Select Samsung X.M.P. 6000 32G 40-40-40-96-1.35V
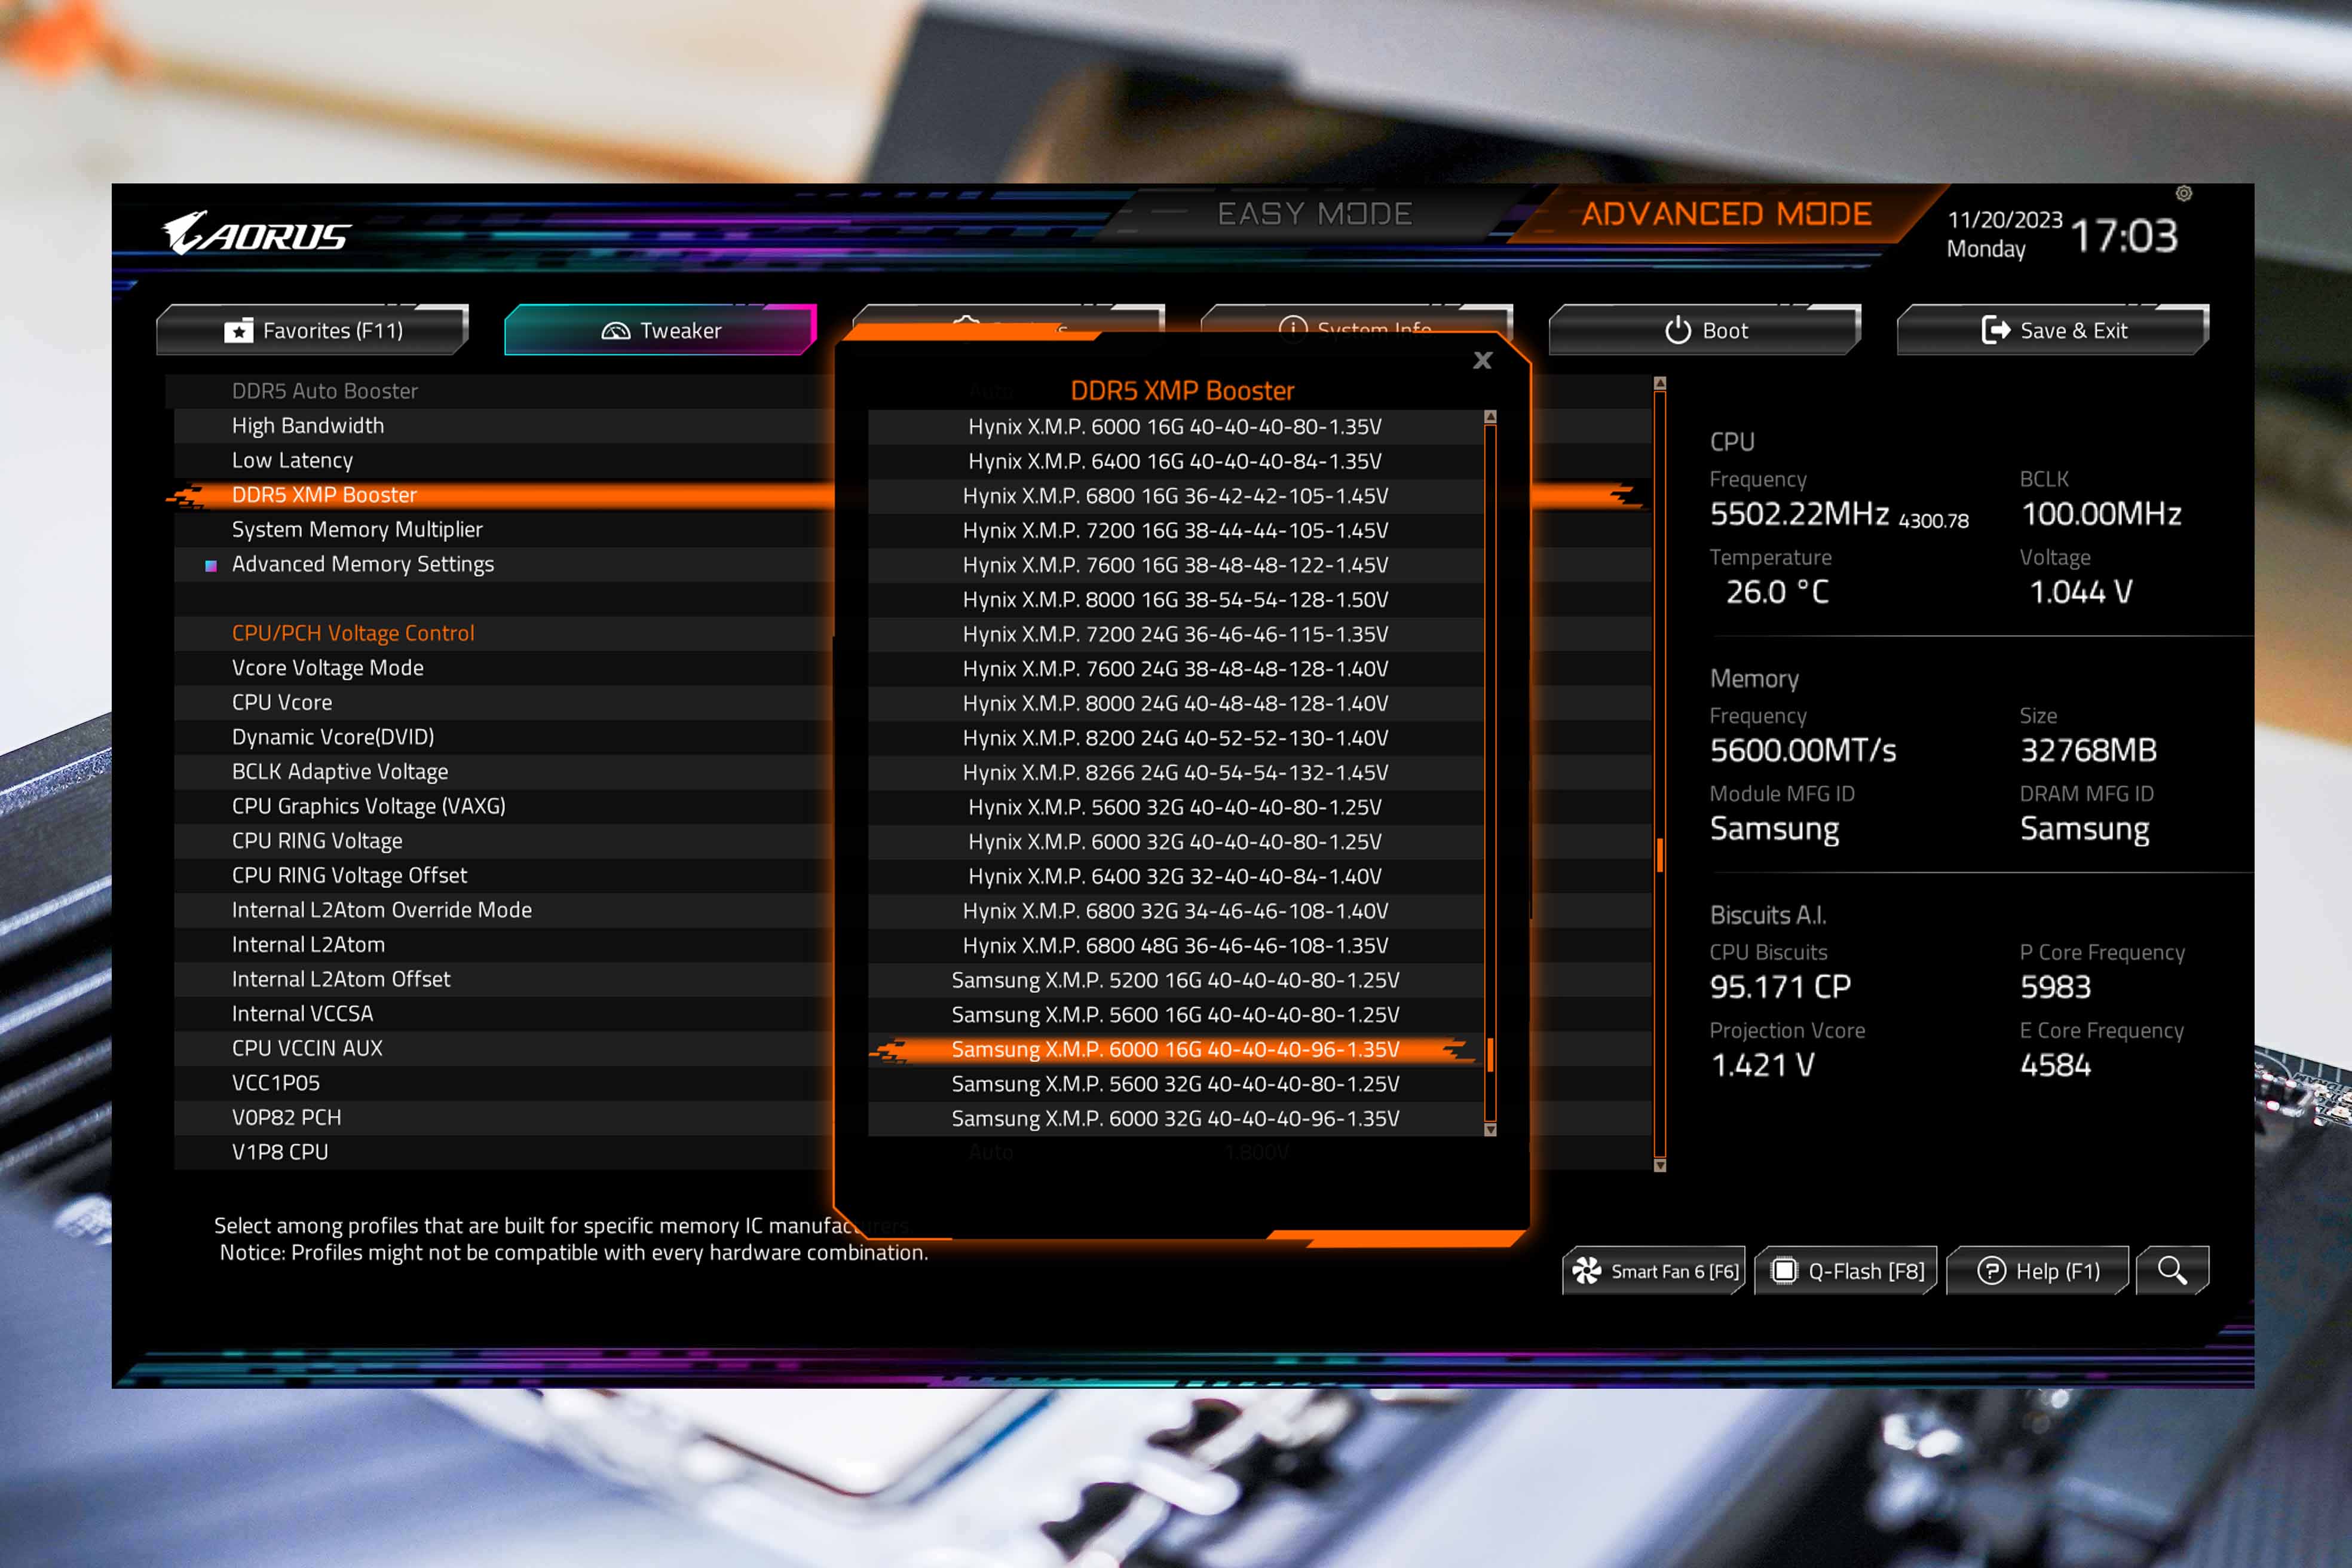2352x1568 pixels. pyautogui.click(x=1175, y=1119)
